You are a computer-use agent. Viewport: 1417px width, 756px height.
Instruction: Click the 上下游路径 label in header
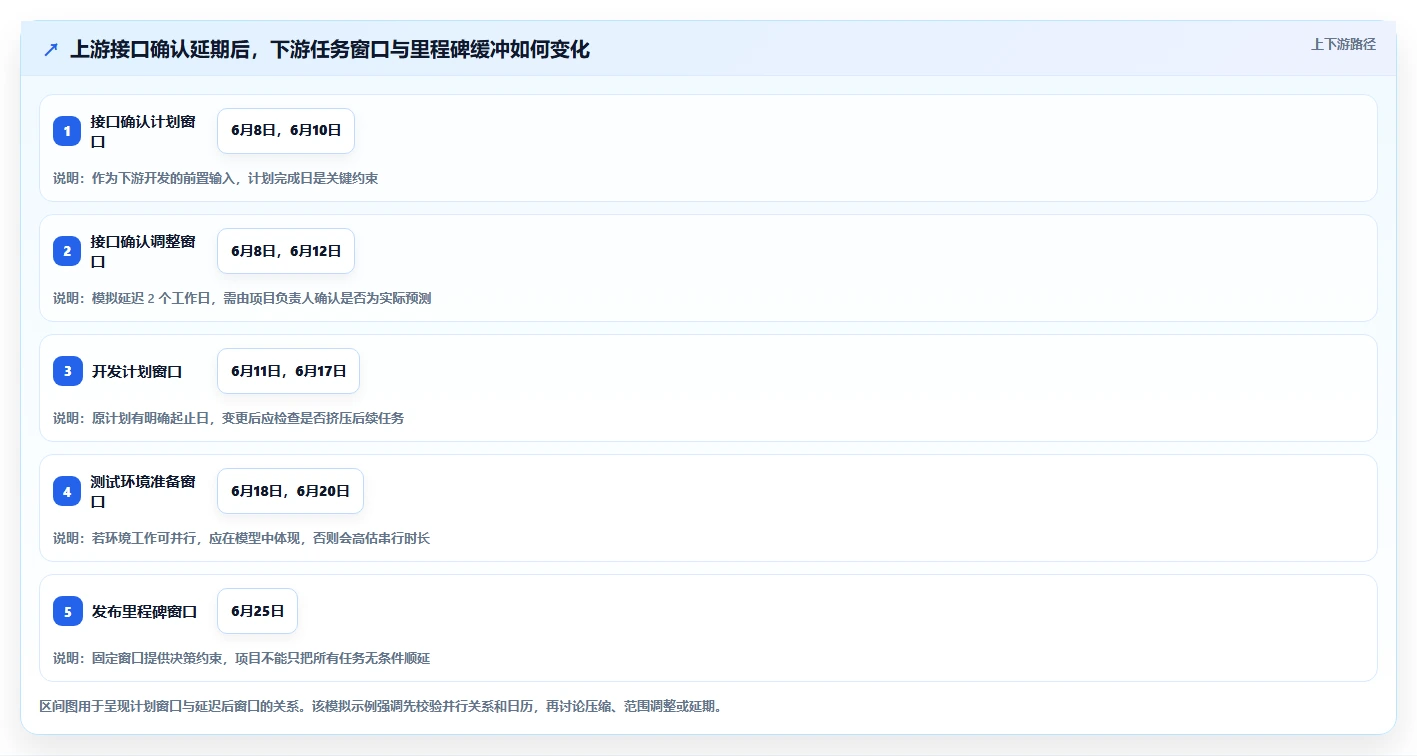[x=1343, y=44]
